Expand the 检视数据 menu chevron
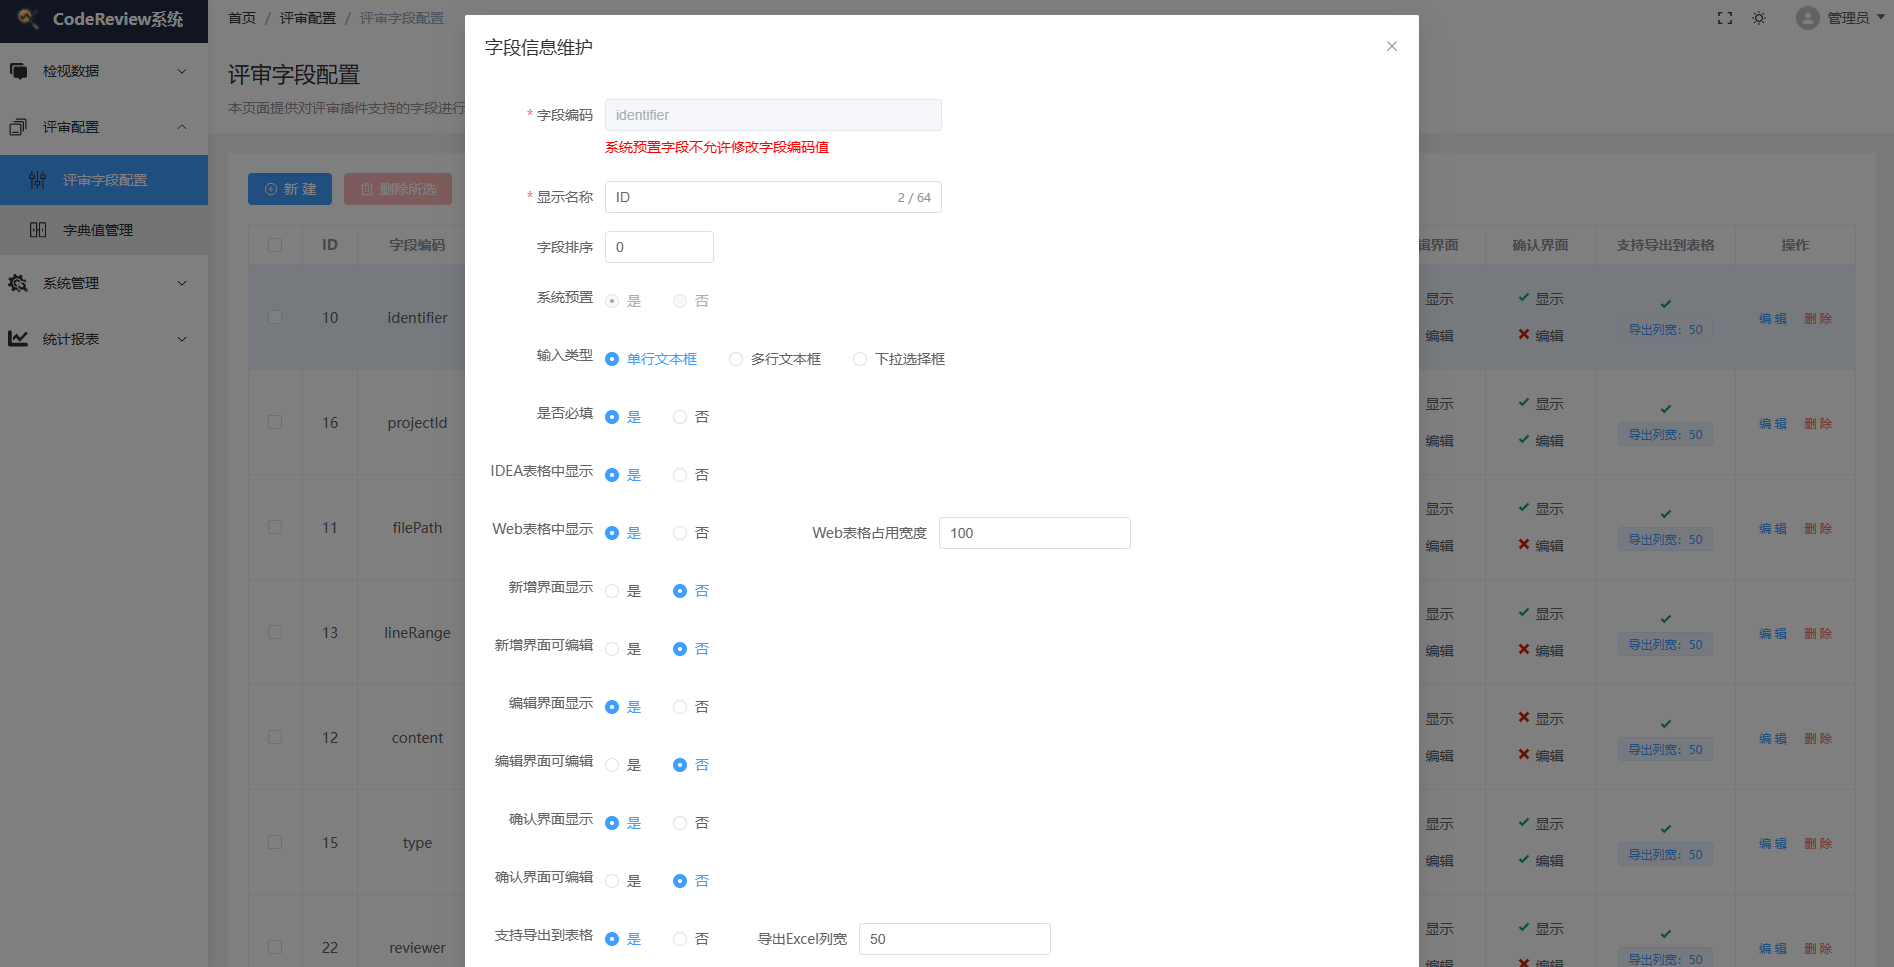The height and width of the screenshot is (967, 1894). pos(182,71)
